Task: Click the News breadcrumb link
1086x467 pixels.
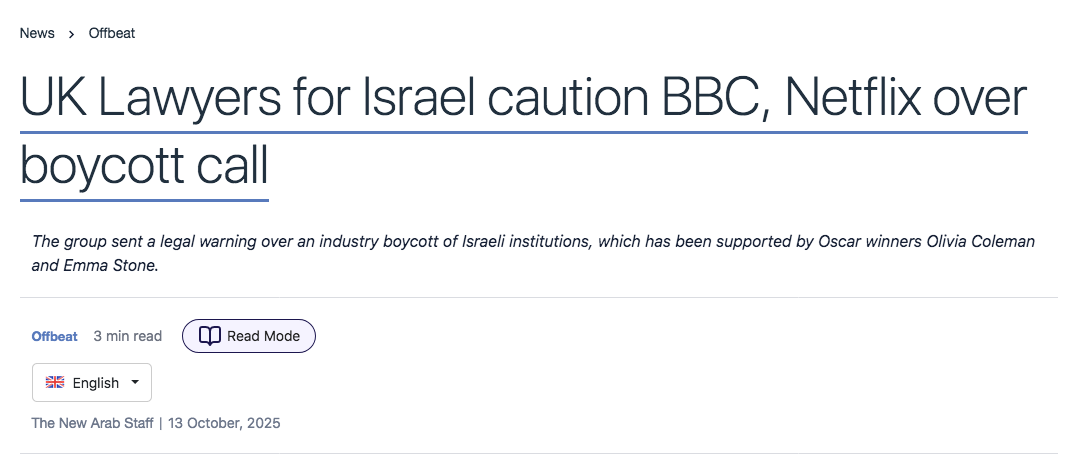Action: (37, 33)
